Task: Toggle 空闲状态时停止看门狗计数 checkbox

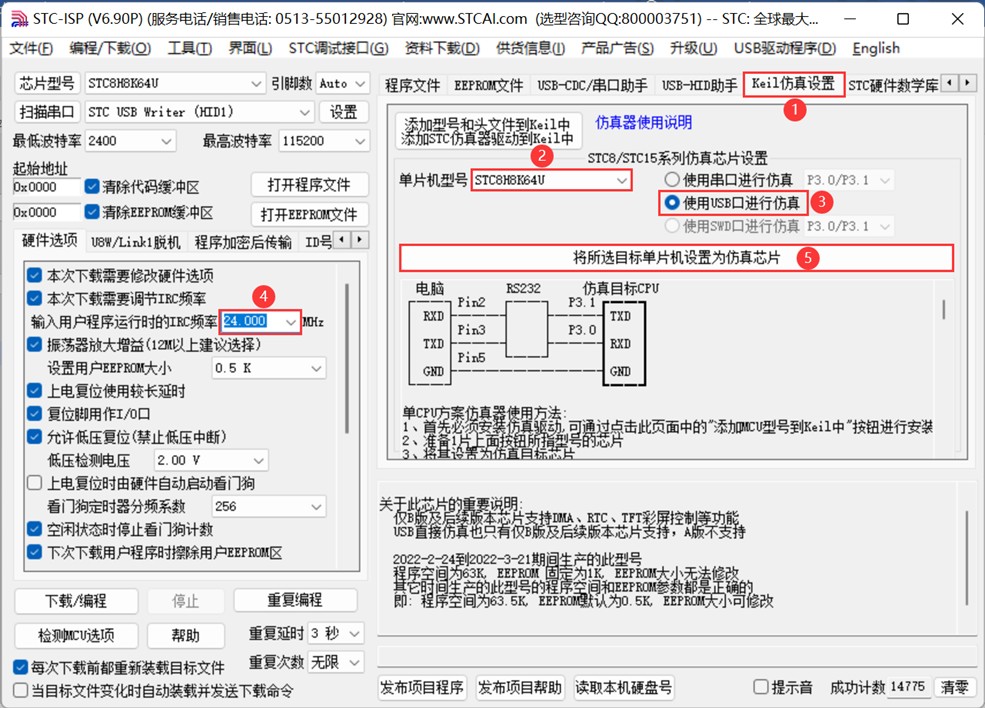Action: pyautogui.click(x=35, y=530)
